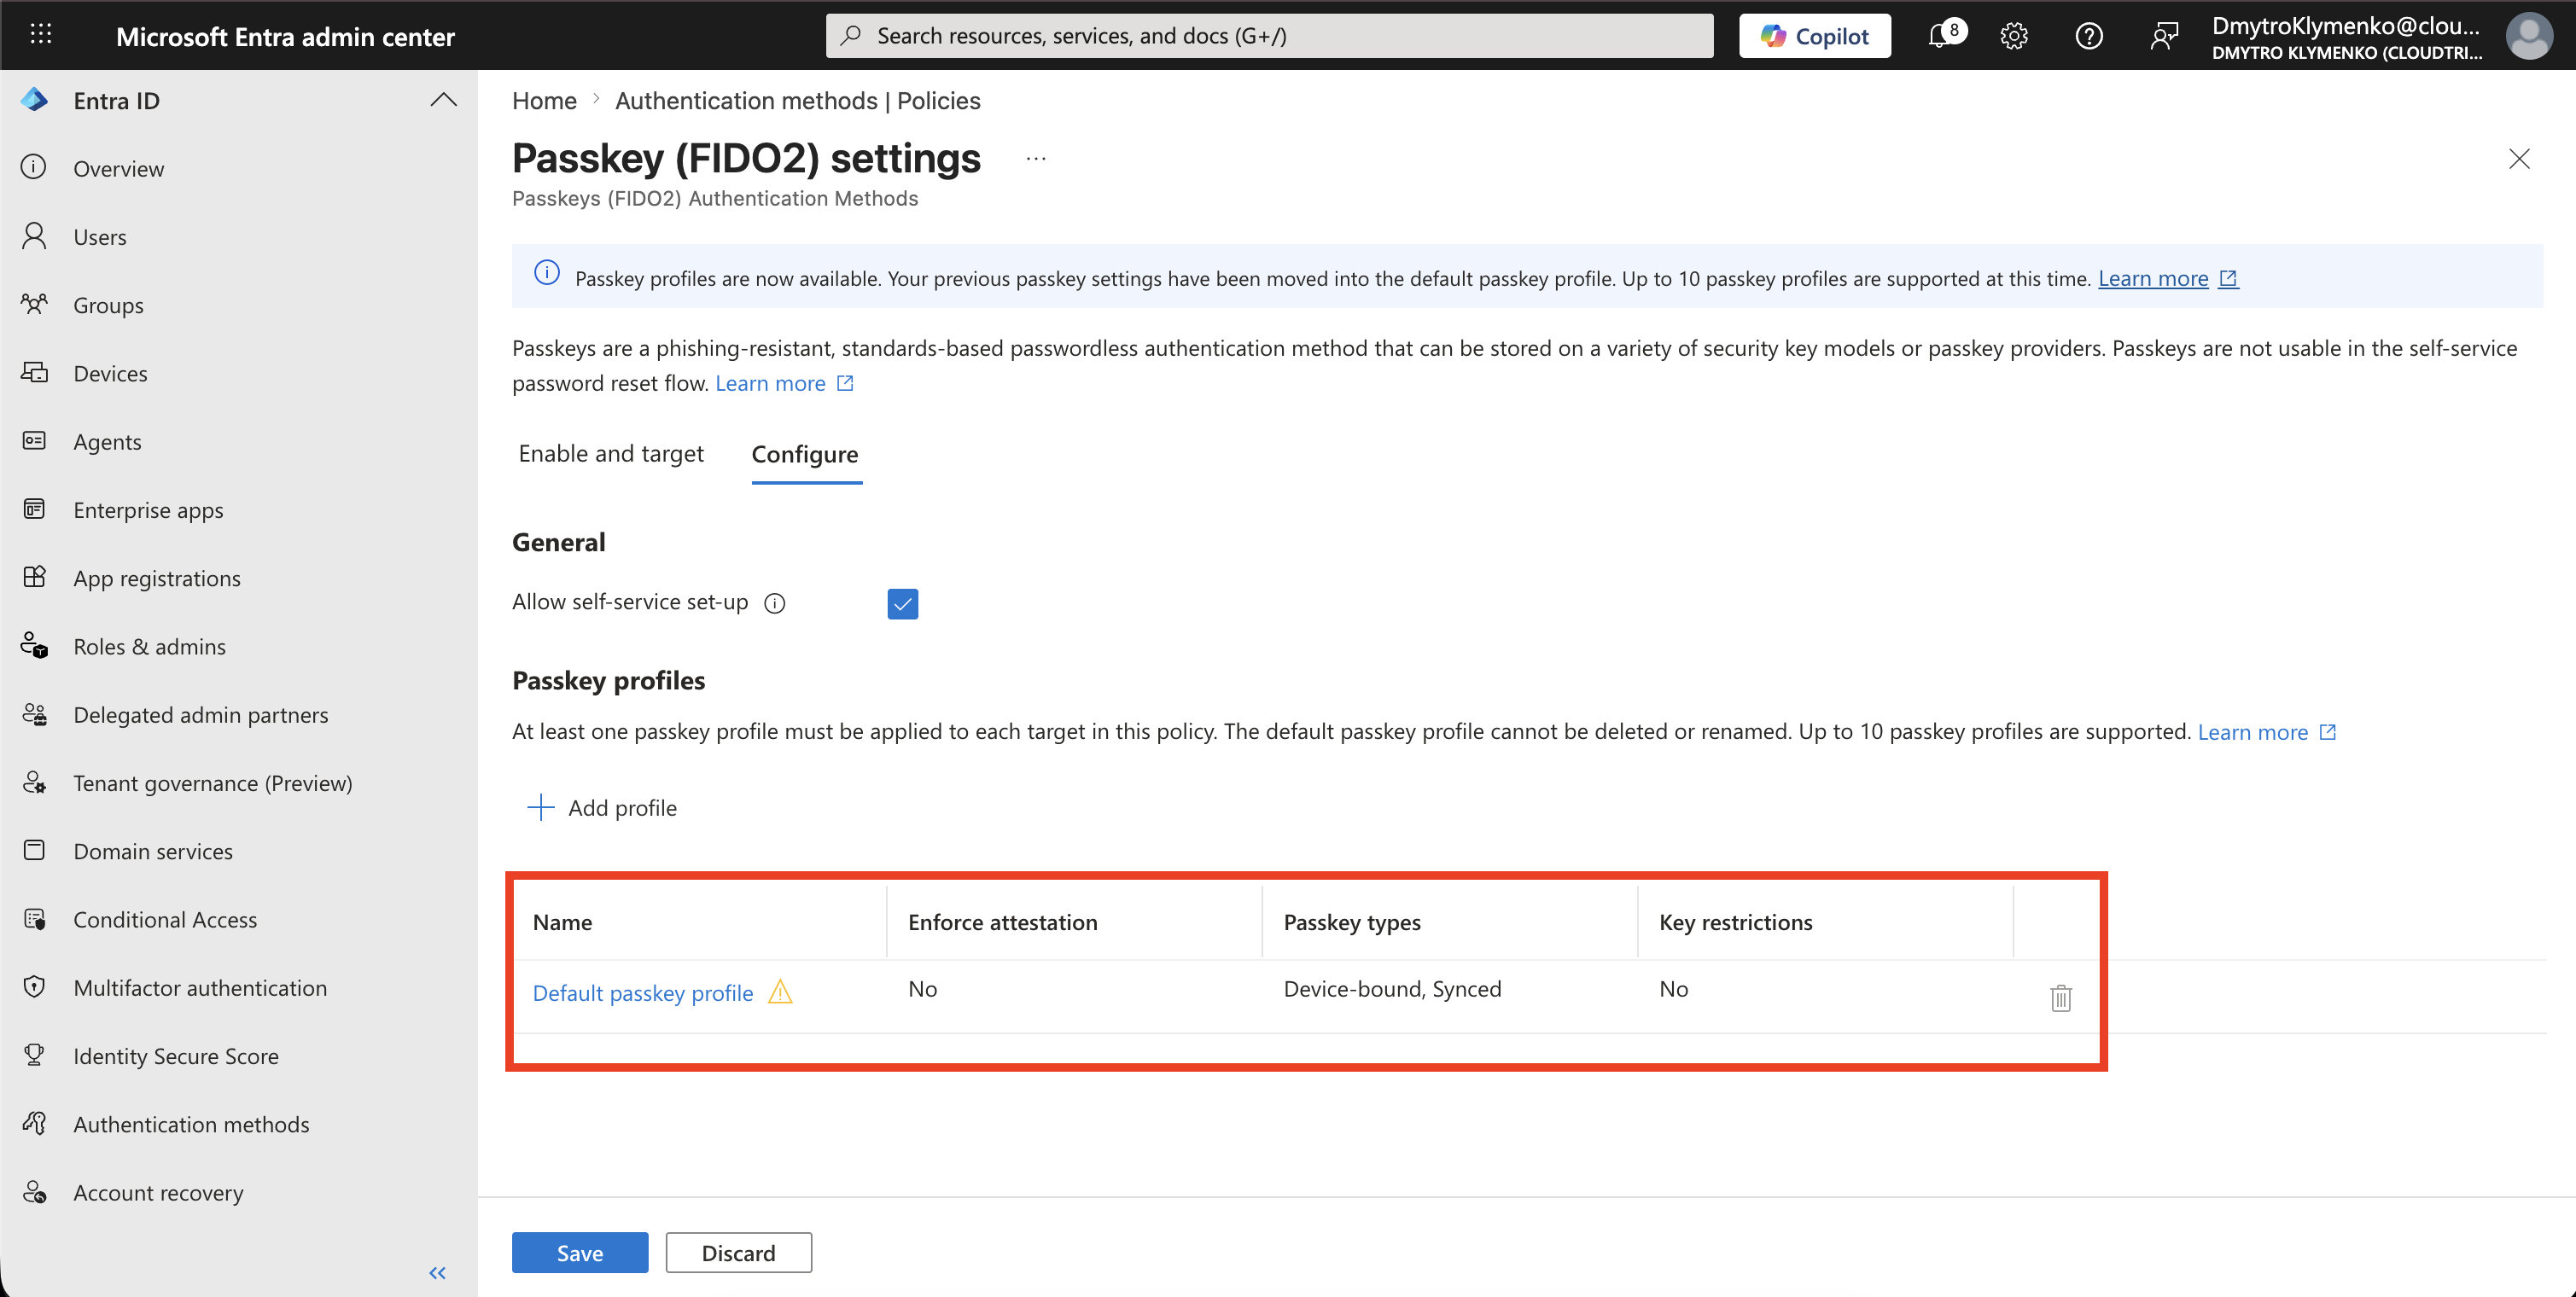Click the Delegated admin partners icon

click(x=34, y=714)
